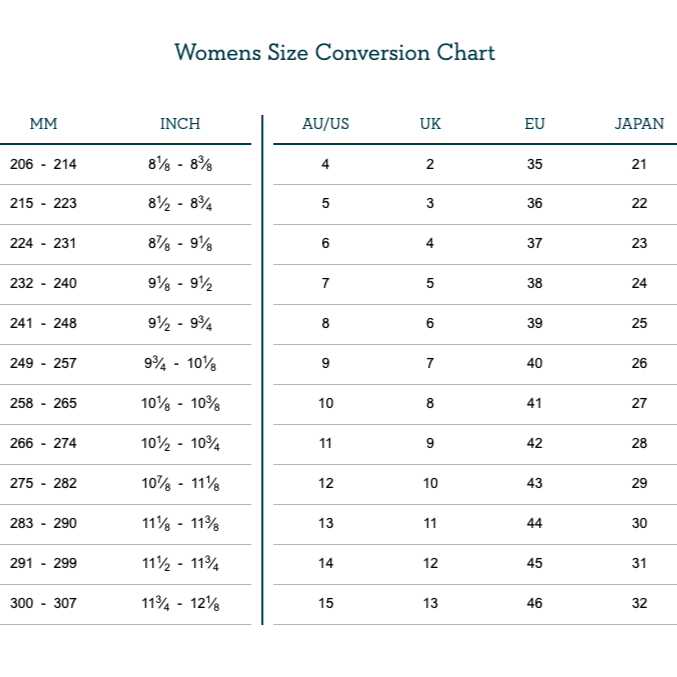Select the MM column header
The height and width of the screenshot is (677, 677).
[43, 124]
